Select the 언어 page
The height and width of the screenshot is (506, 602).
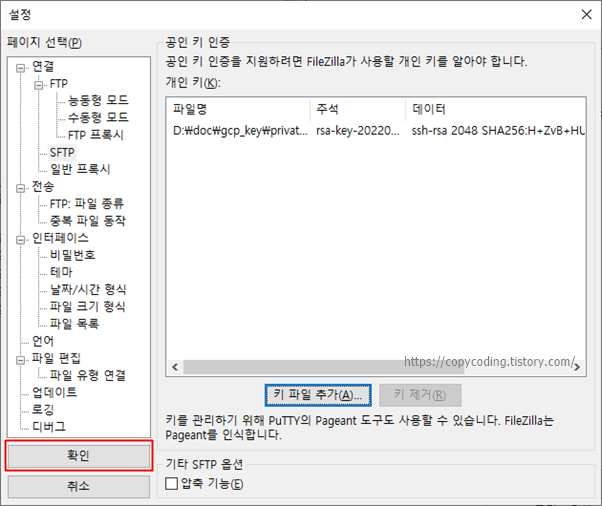pos(43,341)
